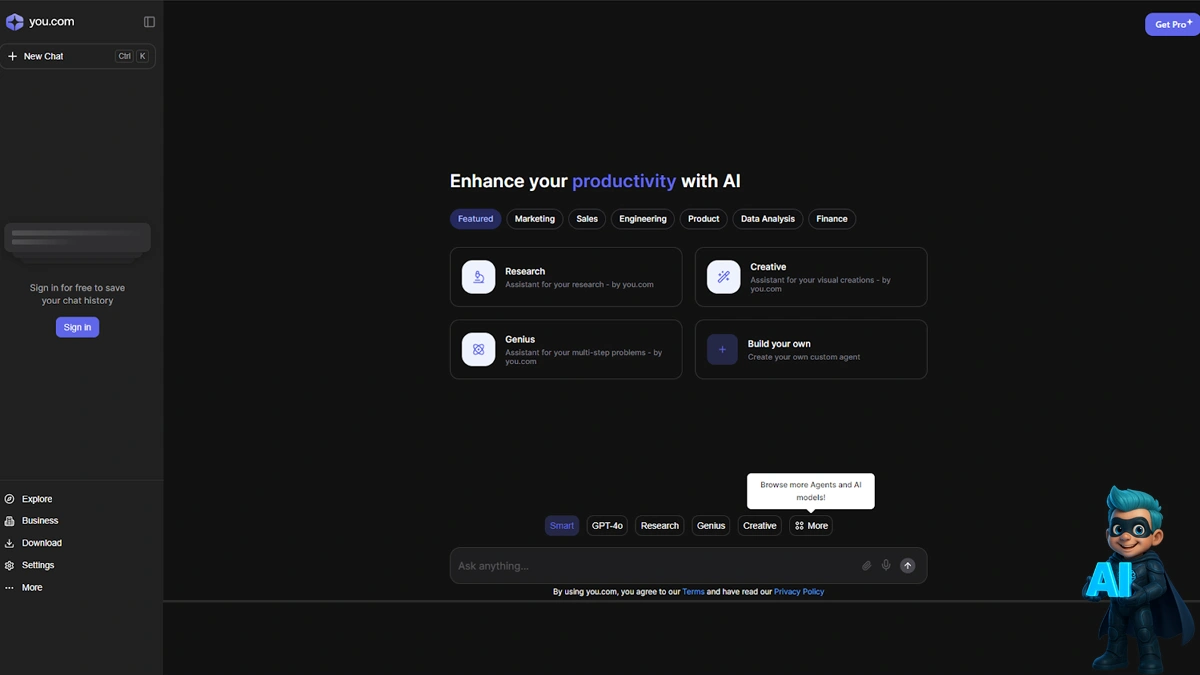Choose the Research mode chip

pyautogui.click(x=660, y=526)
